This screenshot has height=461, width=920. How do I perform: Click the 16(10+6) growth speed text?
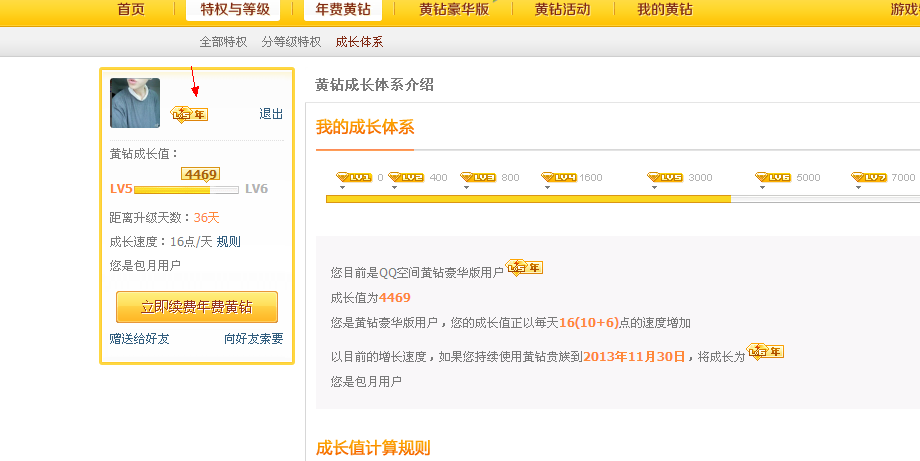(588, 323)
